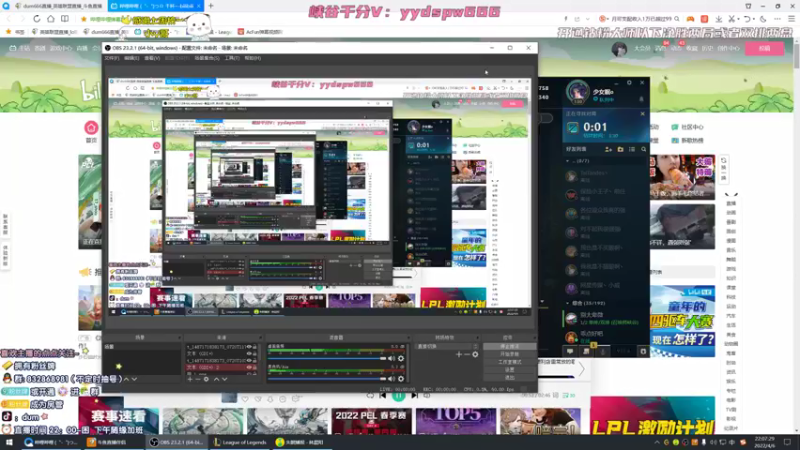Mute second audio mixer channel speaker

pyautogui.click(x=391, y=379)
